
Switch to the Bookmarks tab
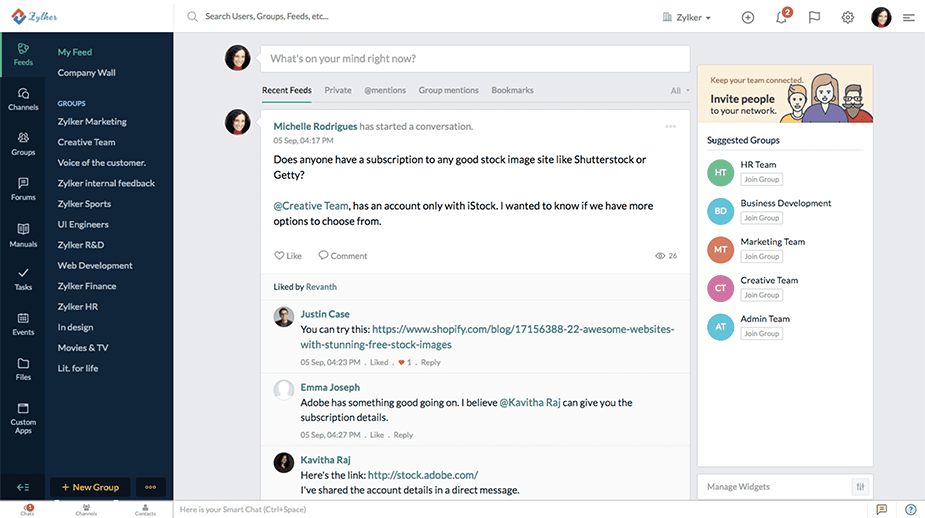tap(512, 90)
